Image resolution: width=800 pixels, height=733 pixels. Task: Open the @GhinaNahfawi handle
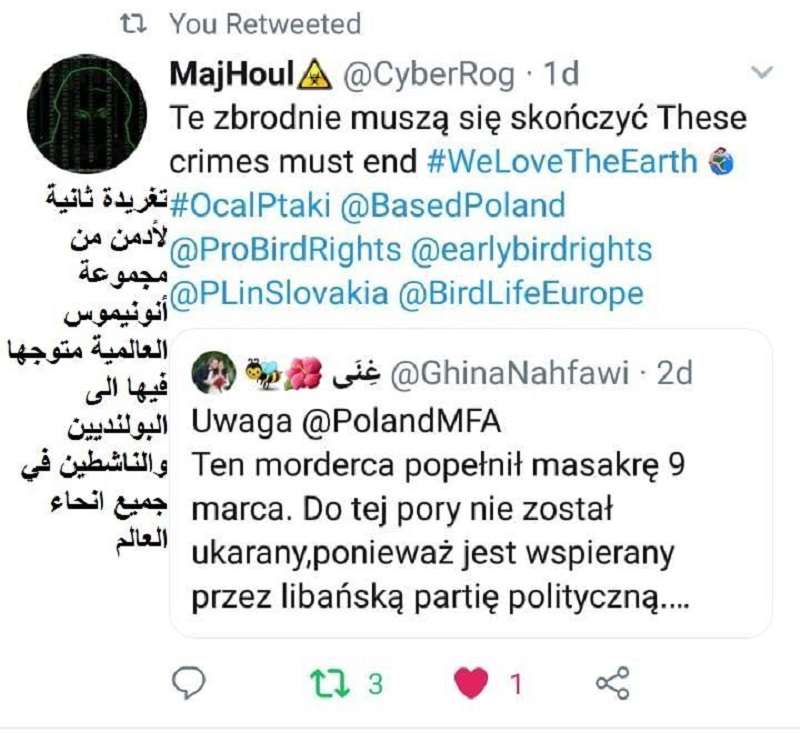[509, 373]
